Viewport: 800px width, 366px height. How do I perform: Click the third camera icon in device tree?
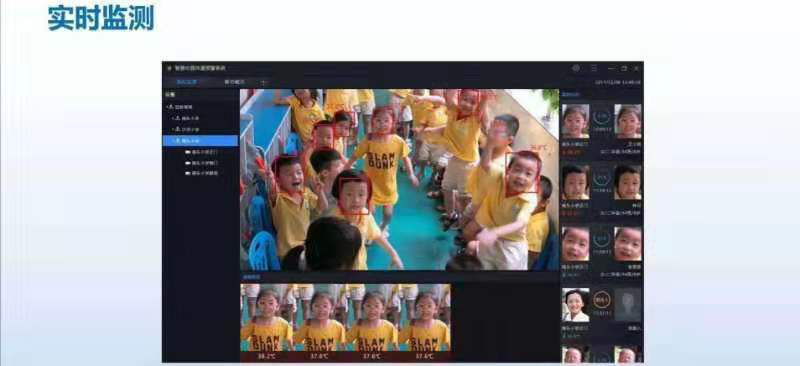coord(188,174)
